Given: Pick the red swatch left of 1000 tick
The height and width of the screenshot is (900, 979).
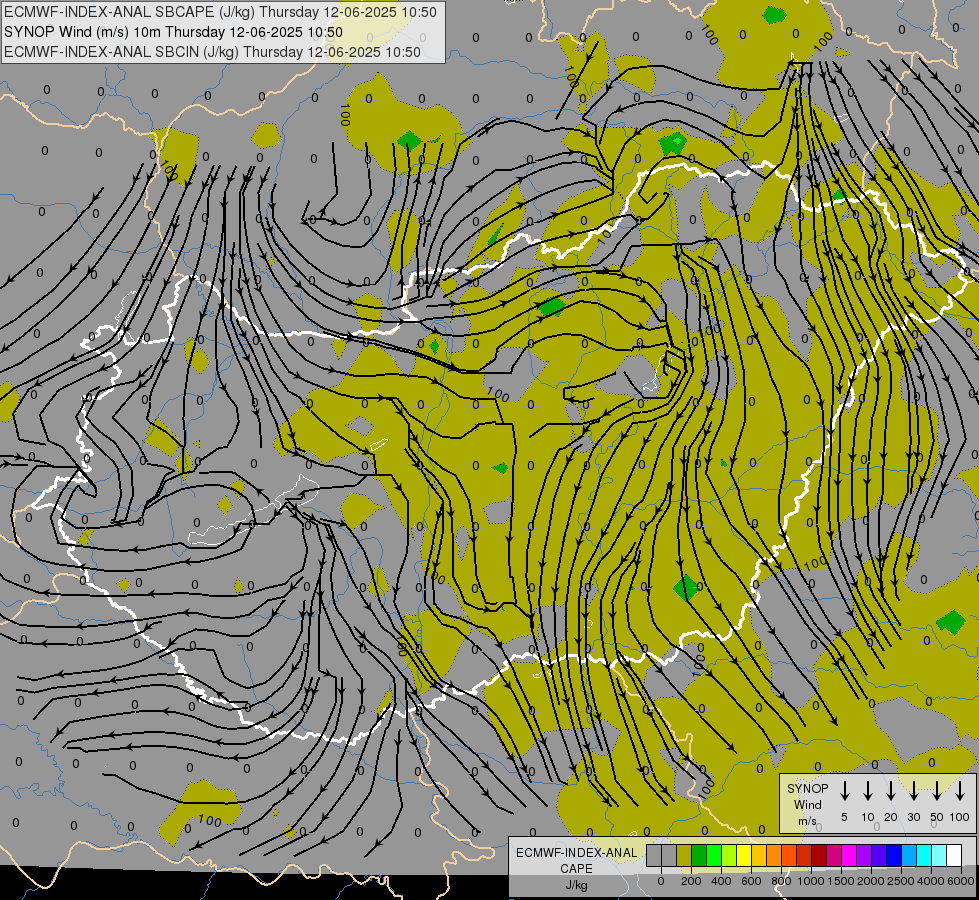Looking at the screenshot, I should (x=804, y=855).
